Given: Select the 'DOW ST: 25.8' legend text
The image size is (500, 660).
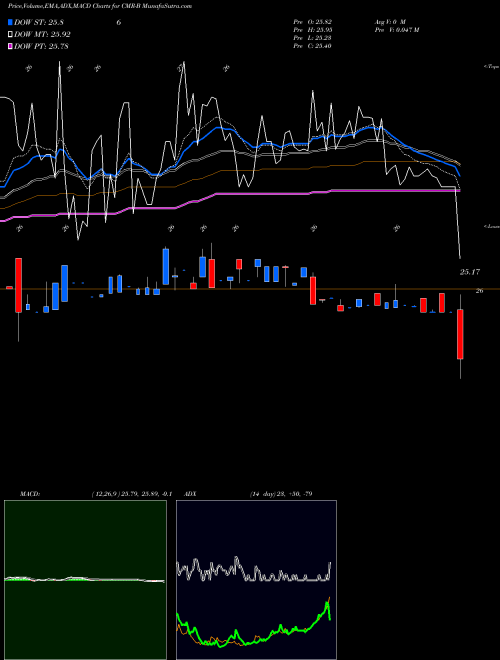Looking at the screenshot, I should tap(39, 22).
